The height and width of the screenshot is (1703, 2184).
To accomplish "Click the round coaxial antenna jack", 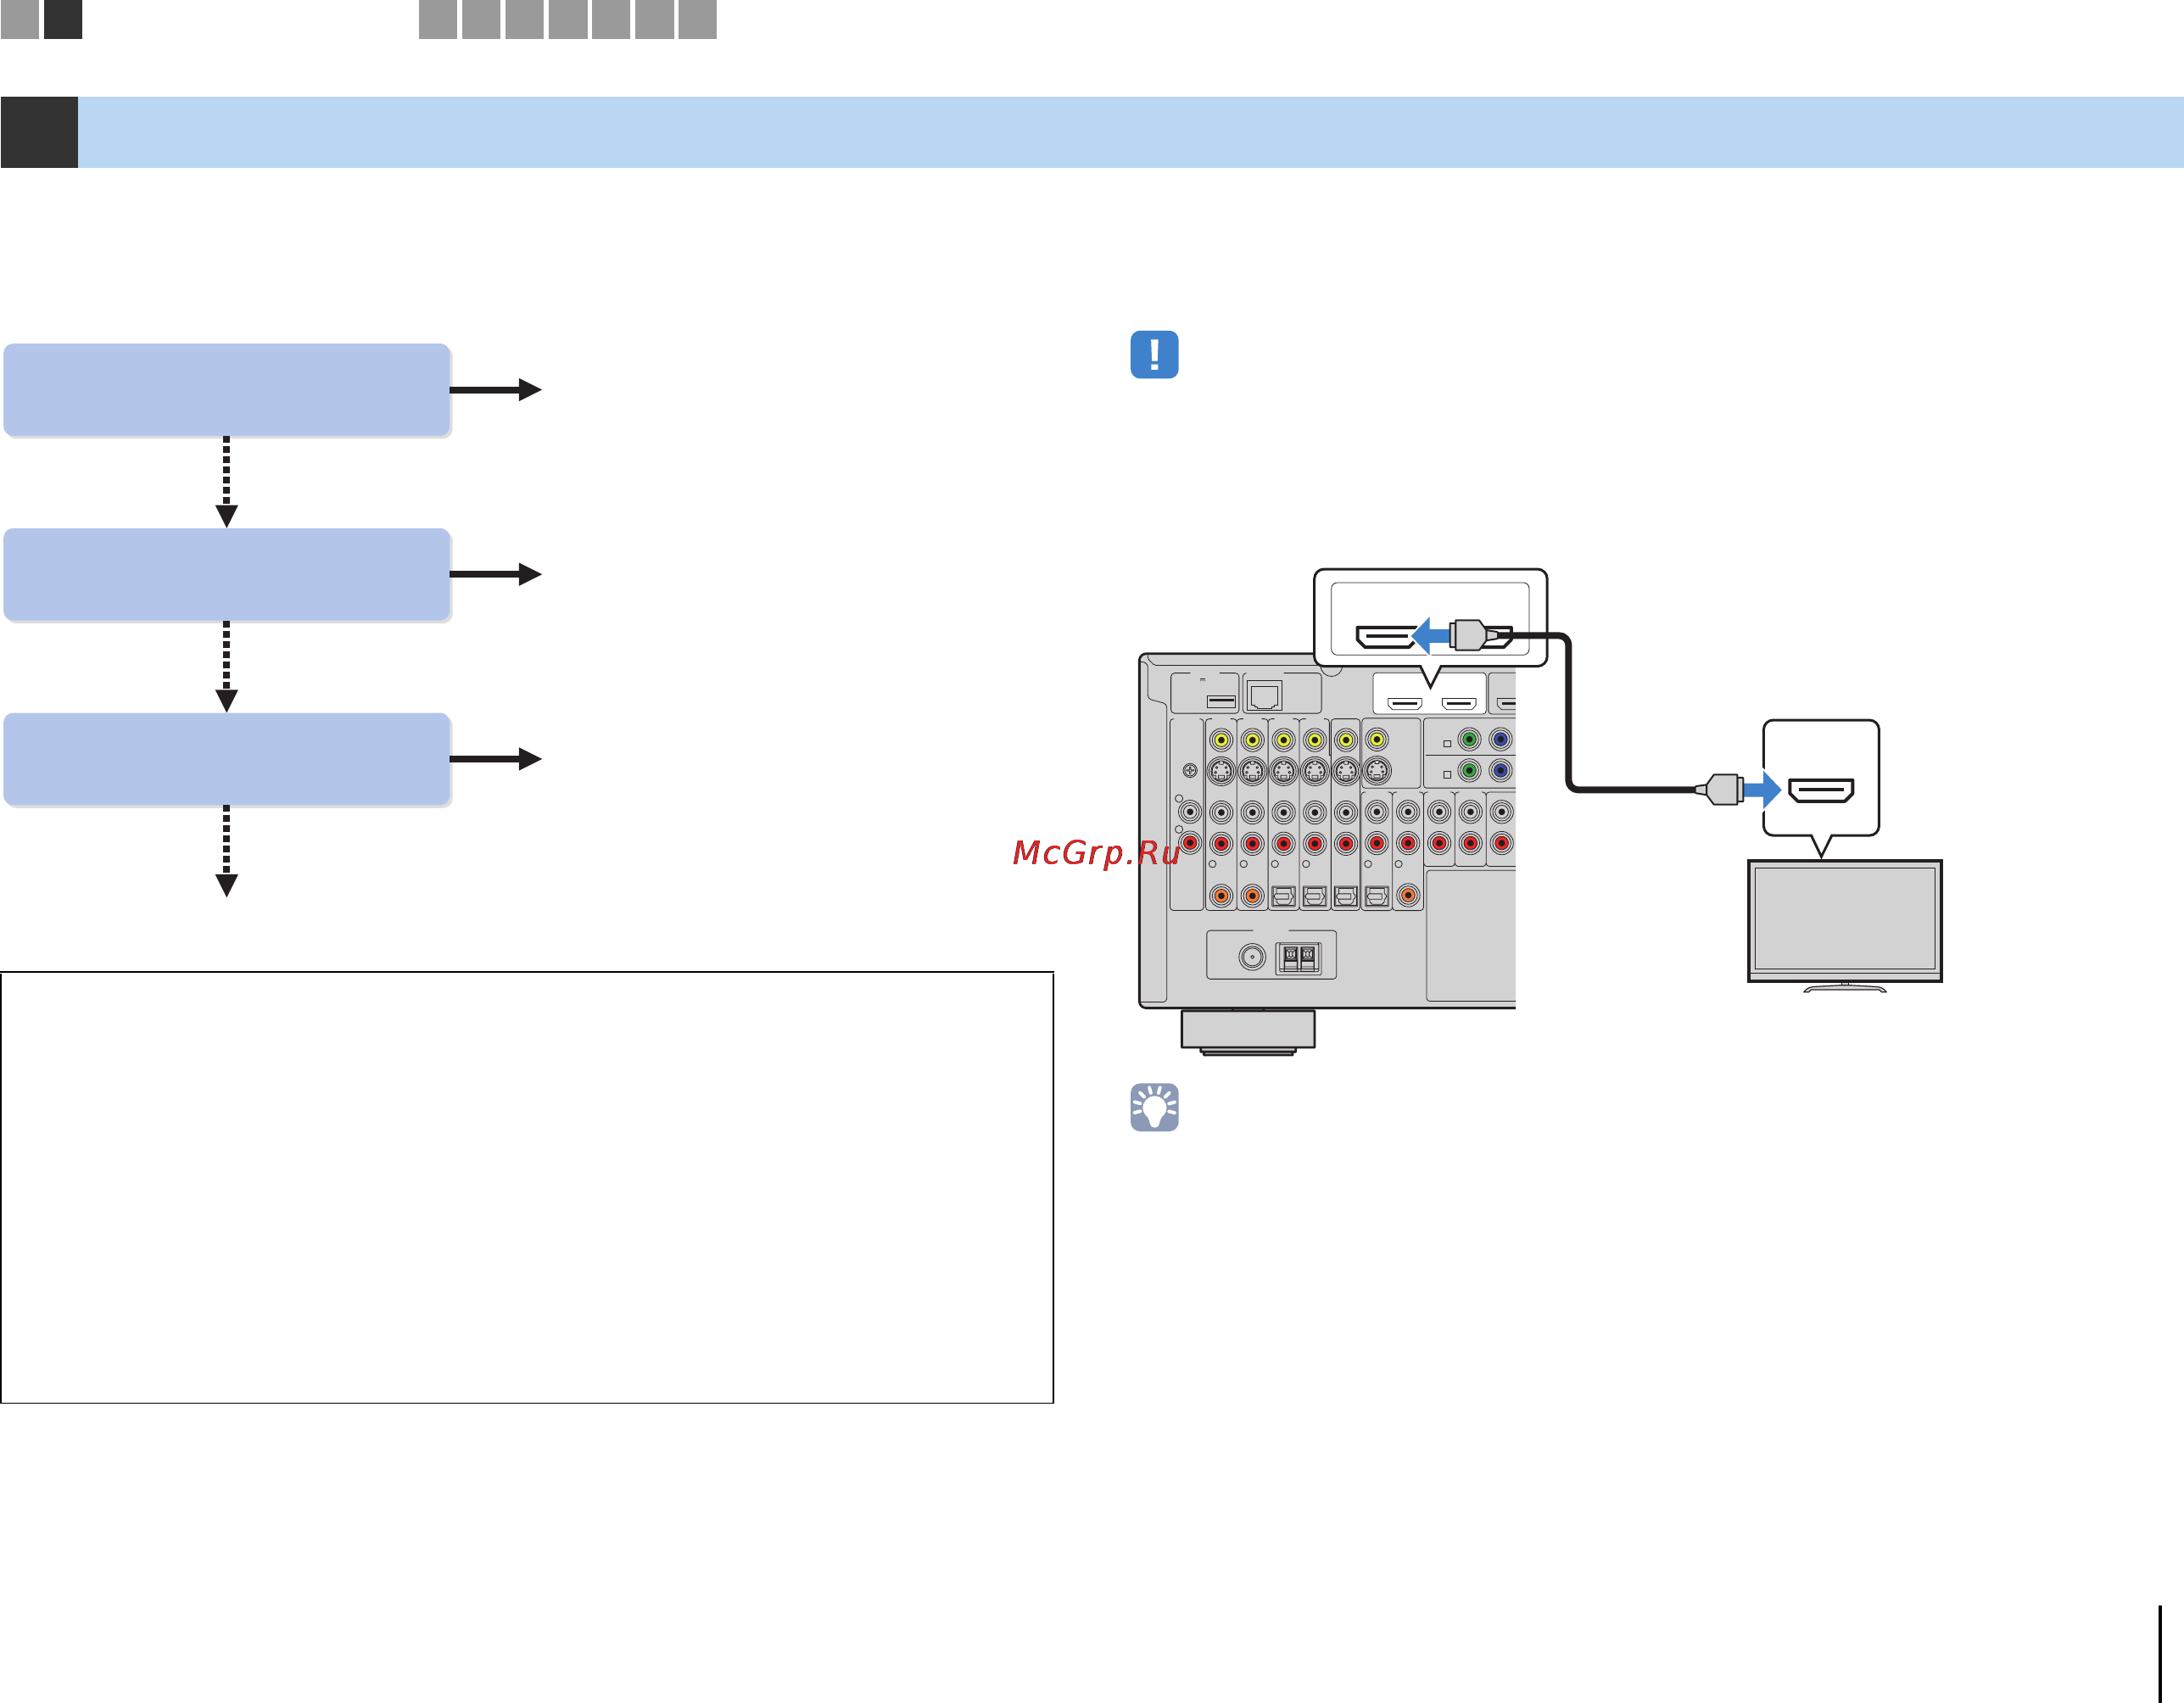I will coord(1251,957).
